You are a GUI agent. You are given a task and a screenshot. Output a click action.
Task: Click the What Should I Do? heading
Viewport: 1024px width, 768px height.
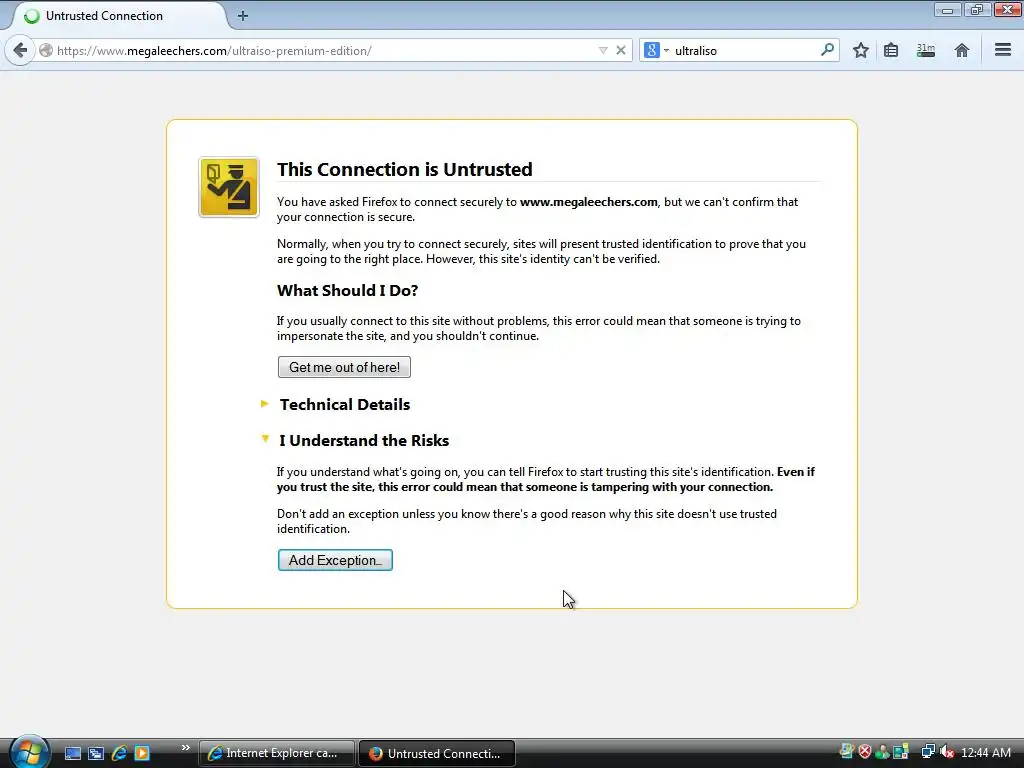[347, 291]
